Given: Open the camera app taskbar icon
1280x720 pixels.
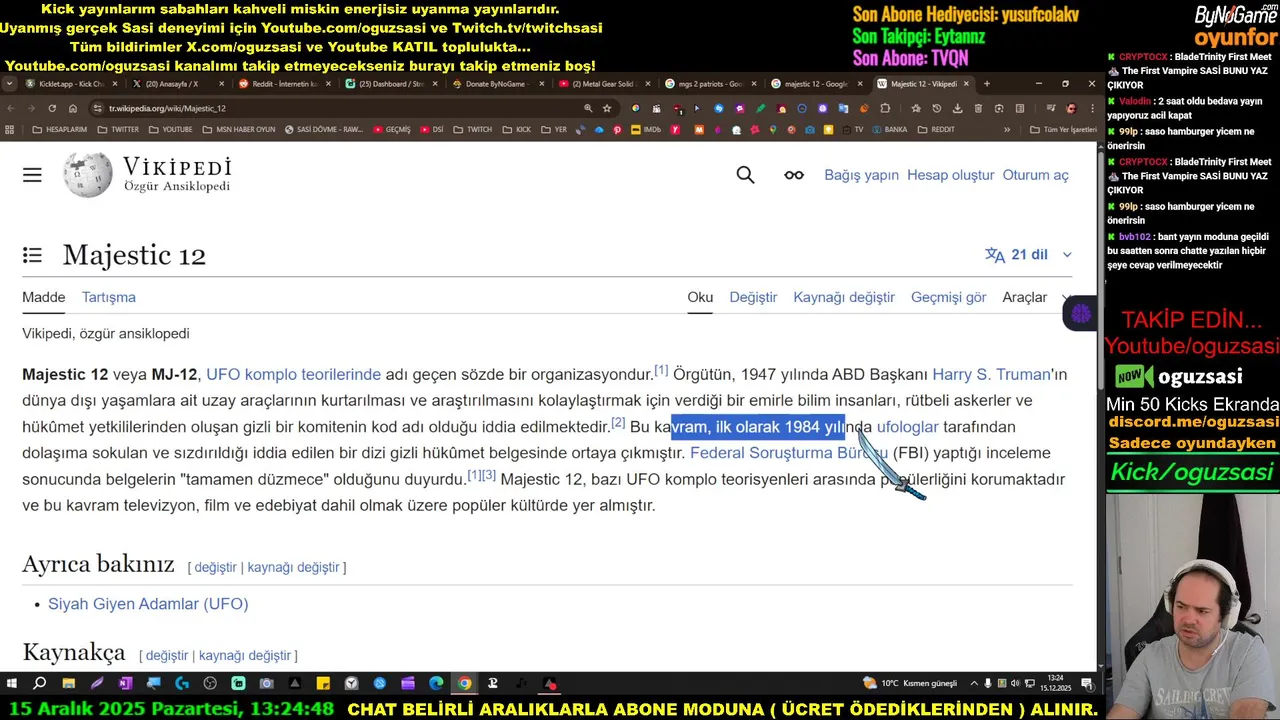Looking at the screenshot, I should coord(266,684).
